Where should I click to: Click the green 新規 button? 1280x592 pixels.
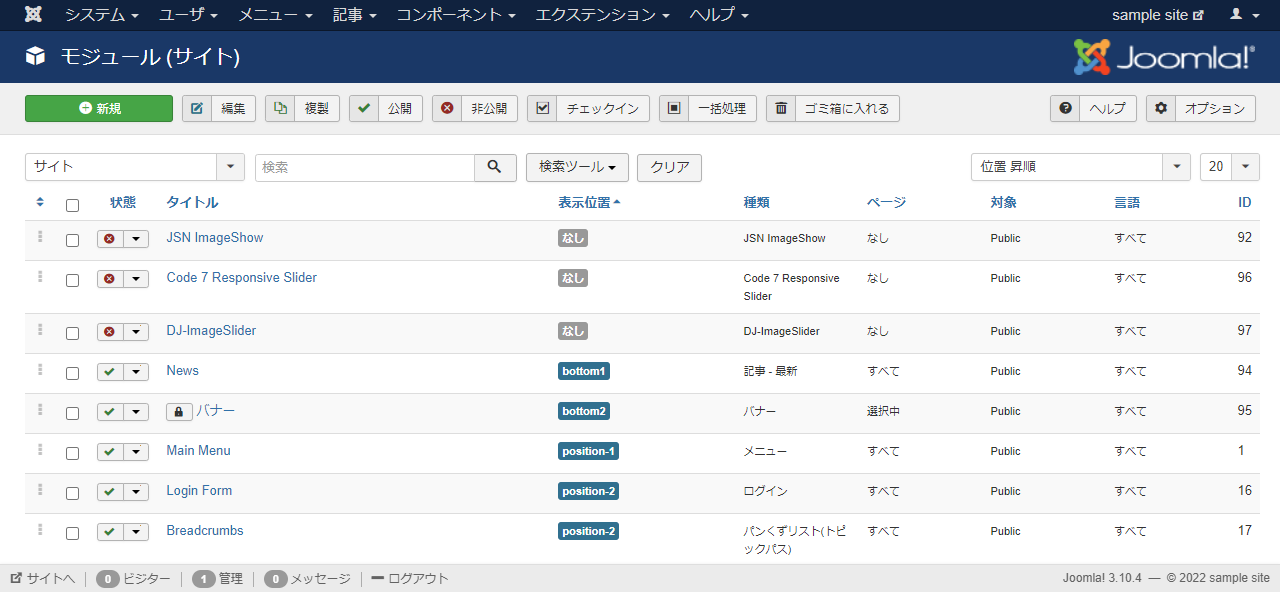click(x=99, y=108)
